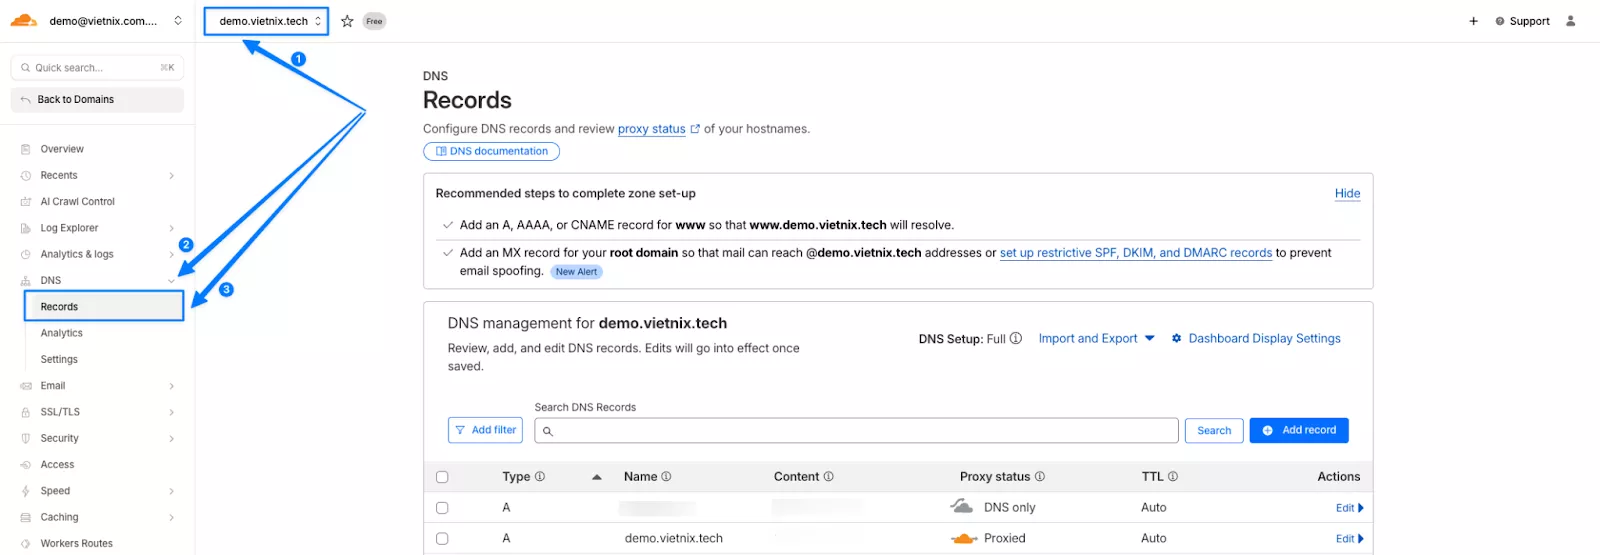This screenshot has height=555, width=1600.
Task: Click the DNS Setup info icon
Action: (1016, 338)
